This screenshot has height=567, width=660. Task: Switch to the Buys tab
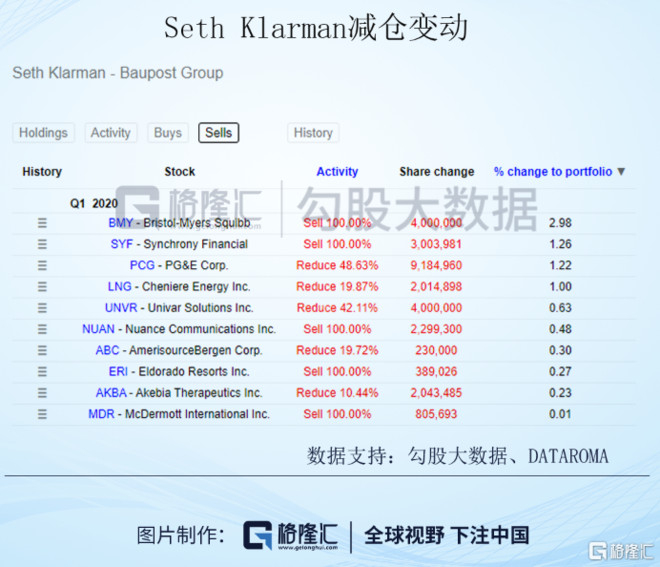point(168,133)
